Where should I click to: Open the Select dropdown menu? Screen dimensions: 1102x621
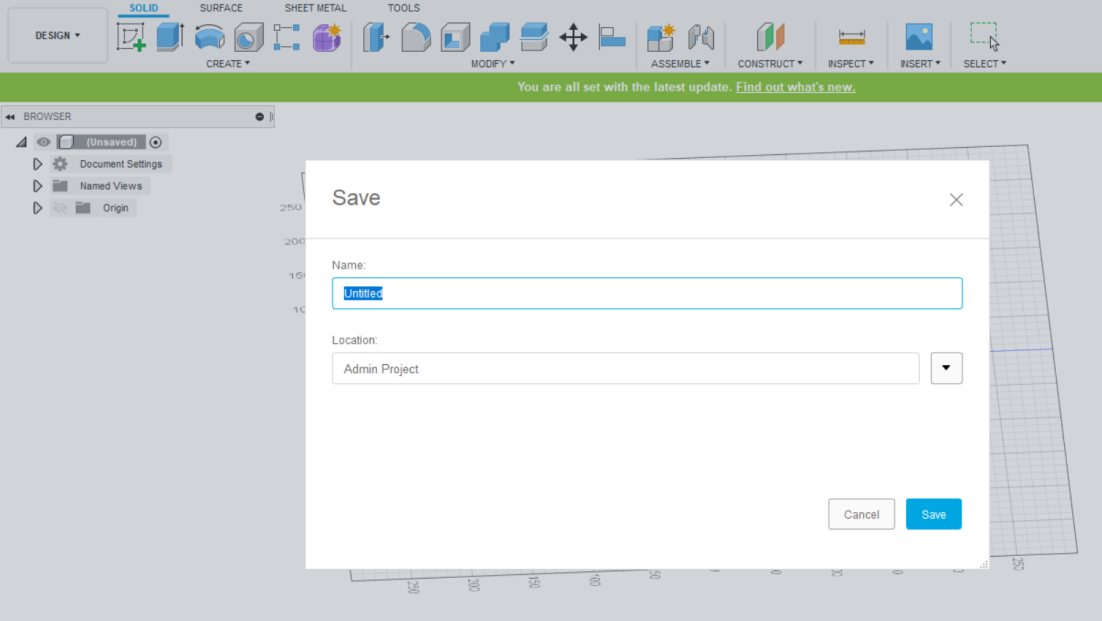[x=985, y=63]
